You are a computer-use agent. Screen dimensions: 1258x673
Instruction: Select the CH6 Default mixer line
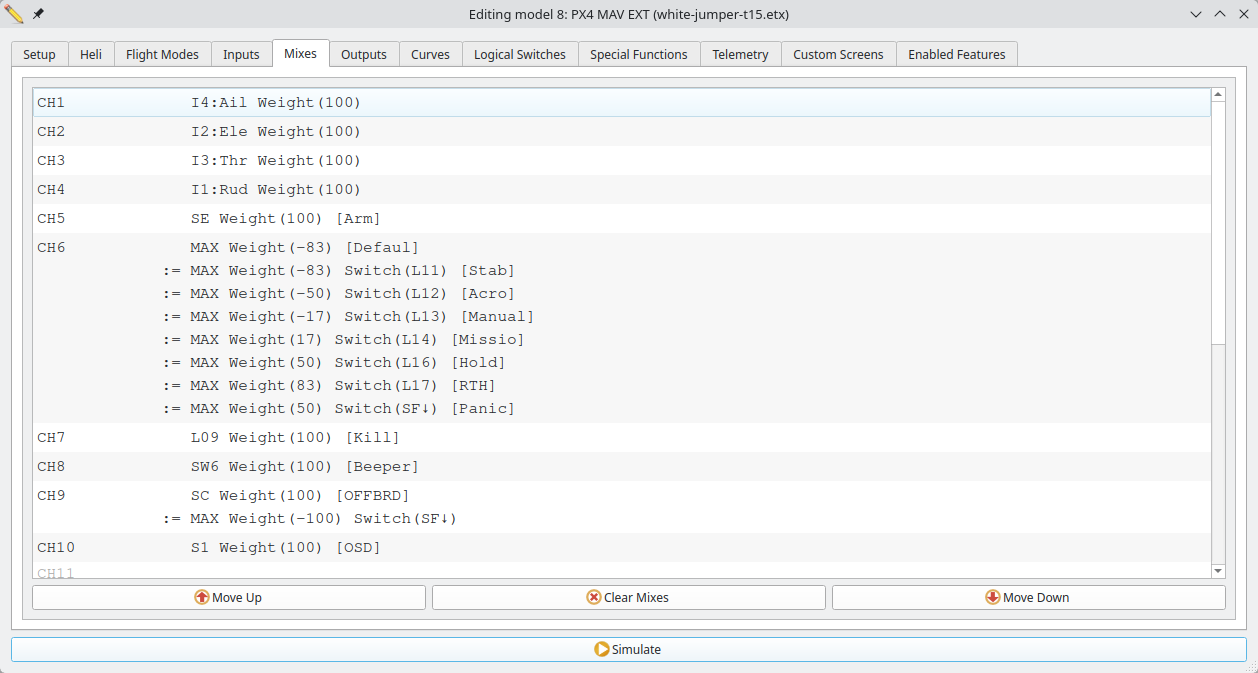pyautogui.click(x=300, y=247)
